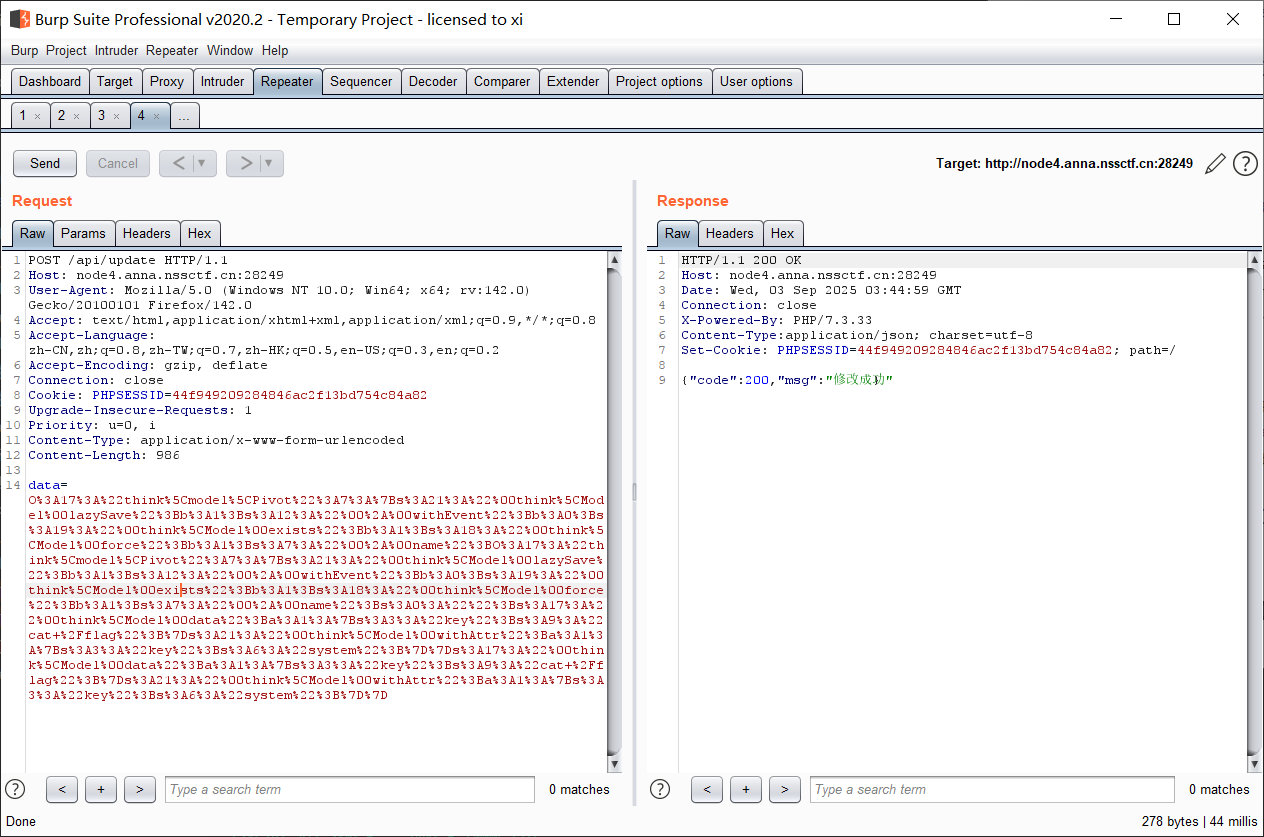Click request search + options button
This screenshot has height=837, width=1264.
[x=101, y=789]
